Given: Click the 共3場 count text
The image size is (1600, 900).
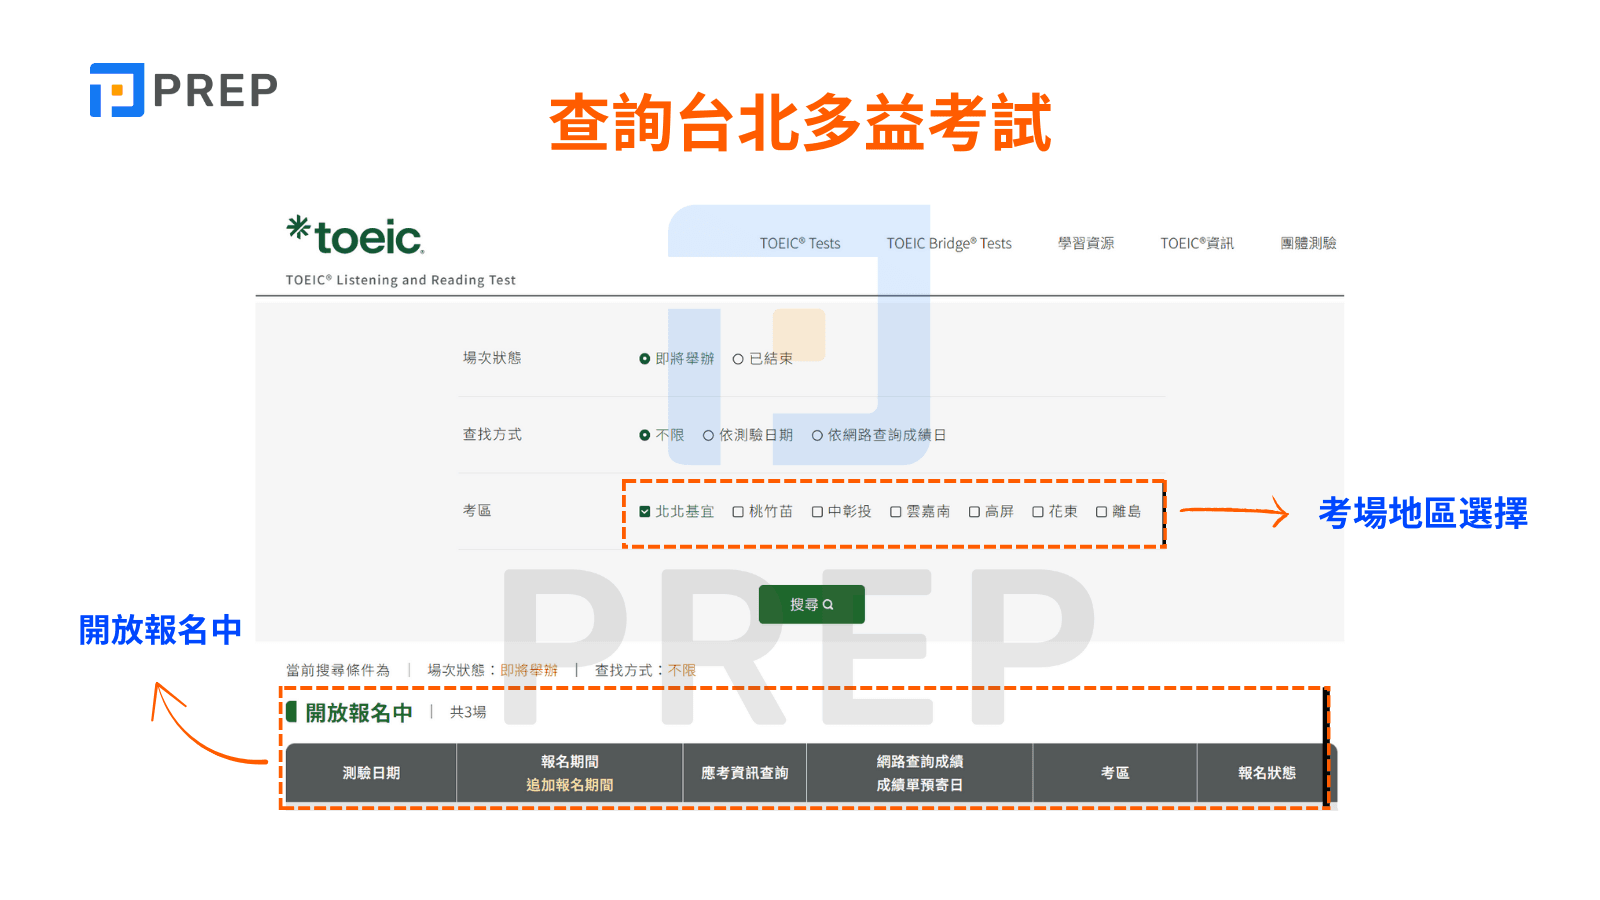Looking at the screenshot, I should point(468,712).
